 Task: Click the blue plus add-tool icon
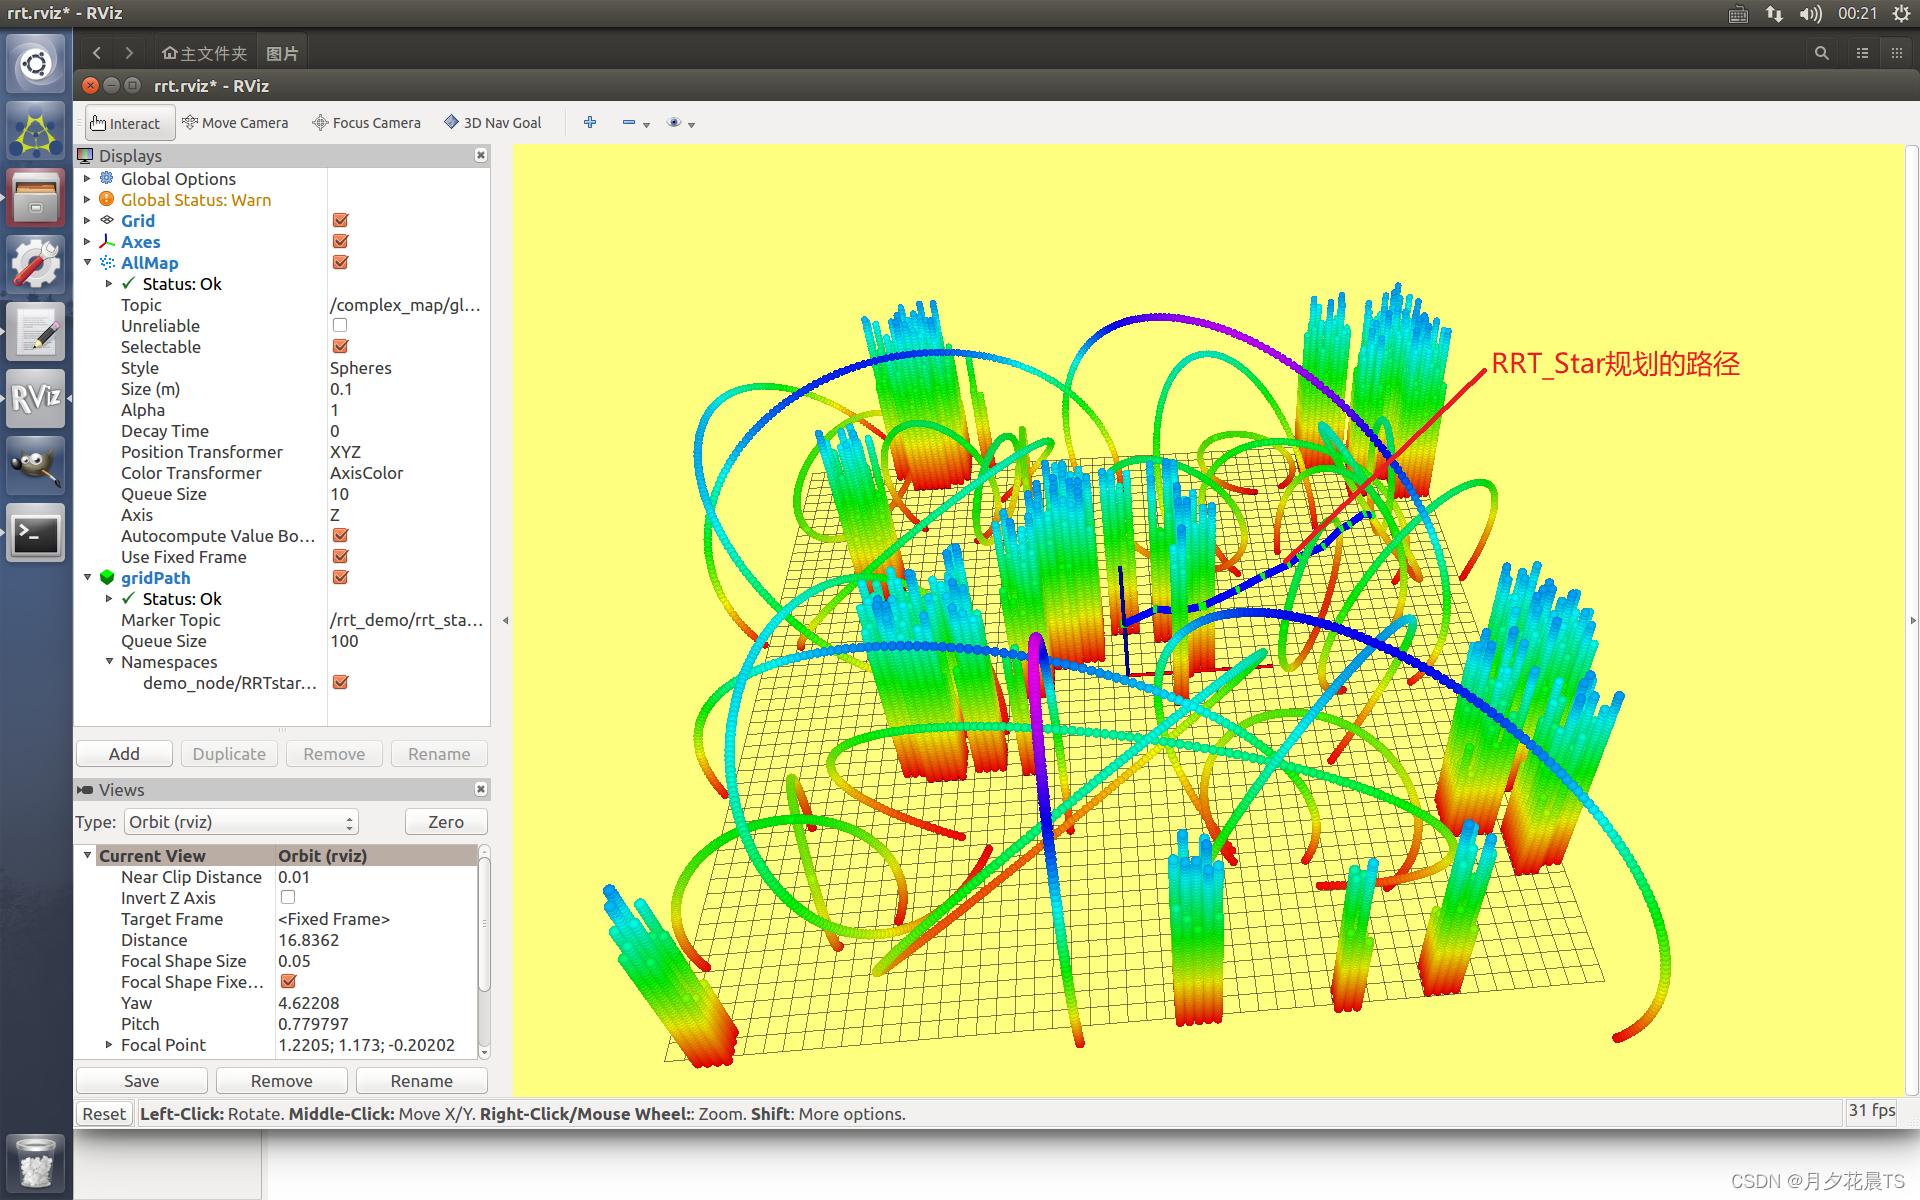pyautogui.click(x=590, y=122)
